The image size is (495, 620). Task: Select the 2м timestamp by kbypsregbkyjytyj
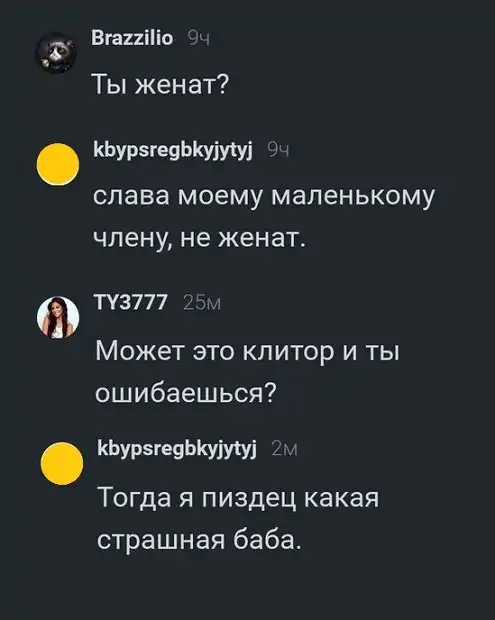point(284,450)
